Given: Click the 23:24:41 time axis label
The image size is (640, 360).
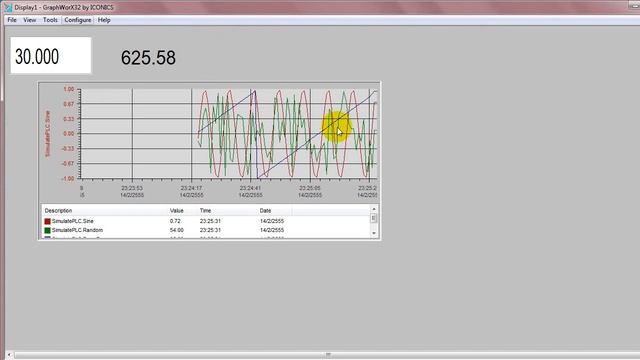Looking at the screenshot, I should coord(250,188).
